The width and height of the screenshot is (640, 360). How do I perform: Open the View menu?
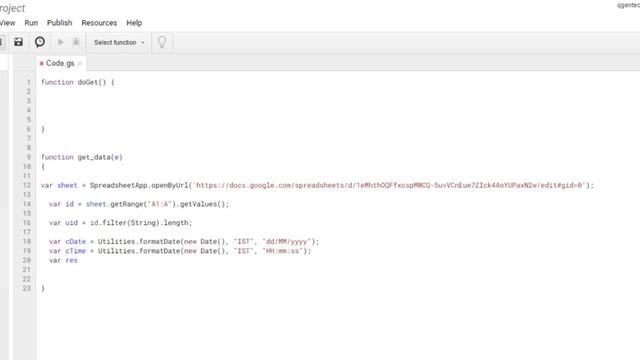click(x=8, y=23)
